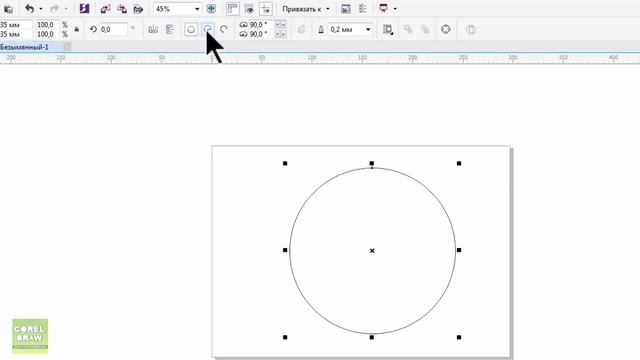640x360 pixels.
Task: Open the Options list icon
Action: (362, 9)
